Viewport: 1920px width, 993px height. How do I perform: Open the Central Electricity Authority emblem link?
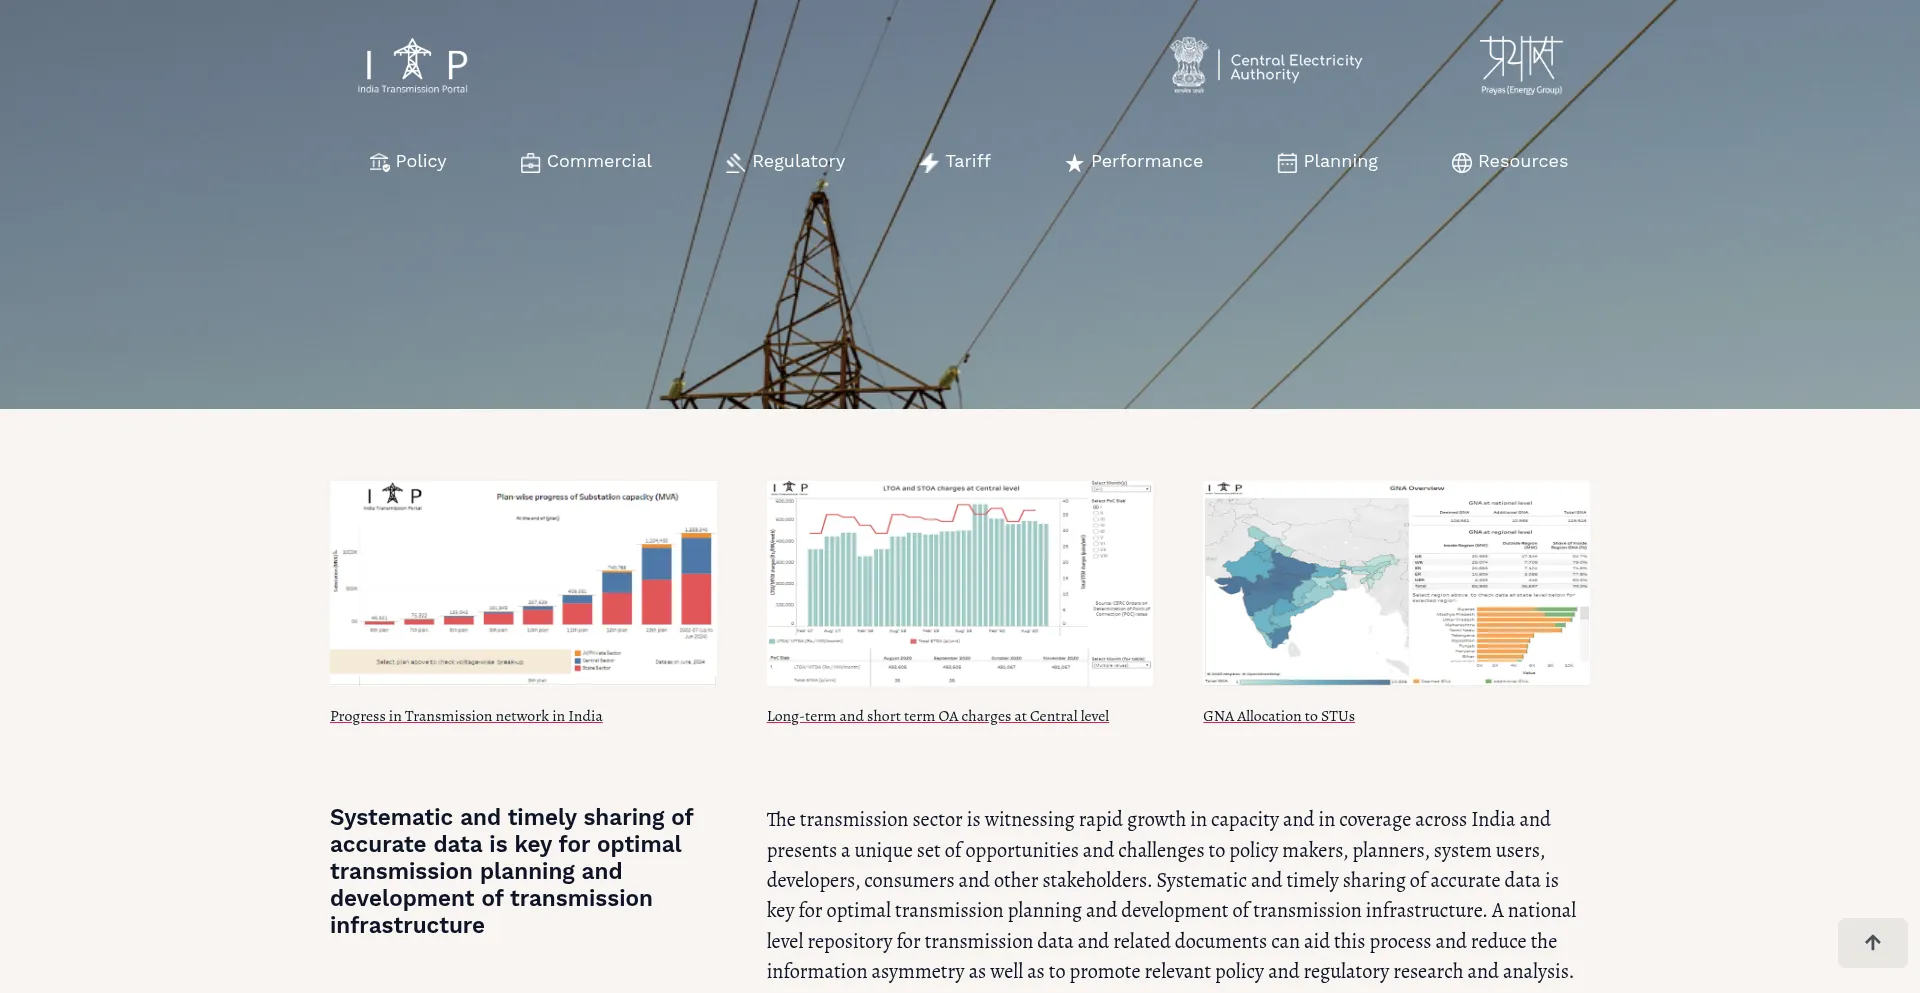click(1189, 65)
